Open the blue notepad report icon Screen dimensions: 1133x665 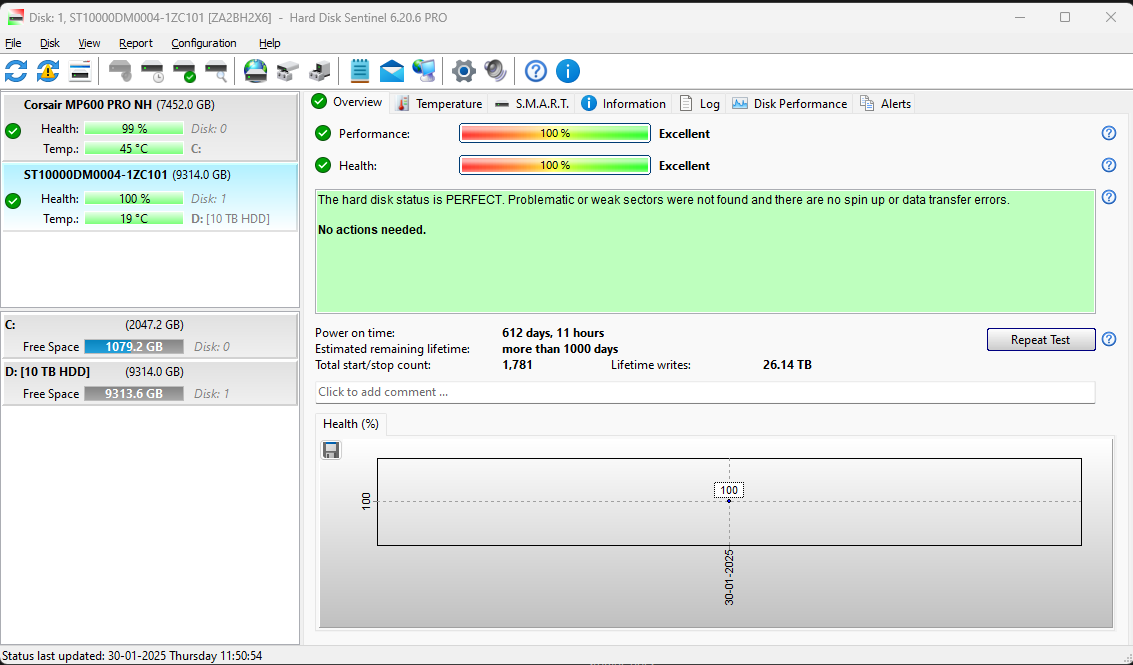coord(360,71)
